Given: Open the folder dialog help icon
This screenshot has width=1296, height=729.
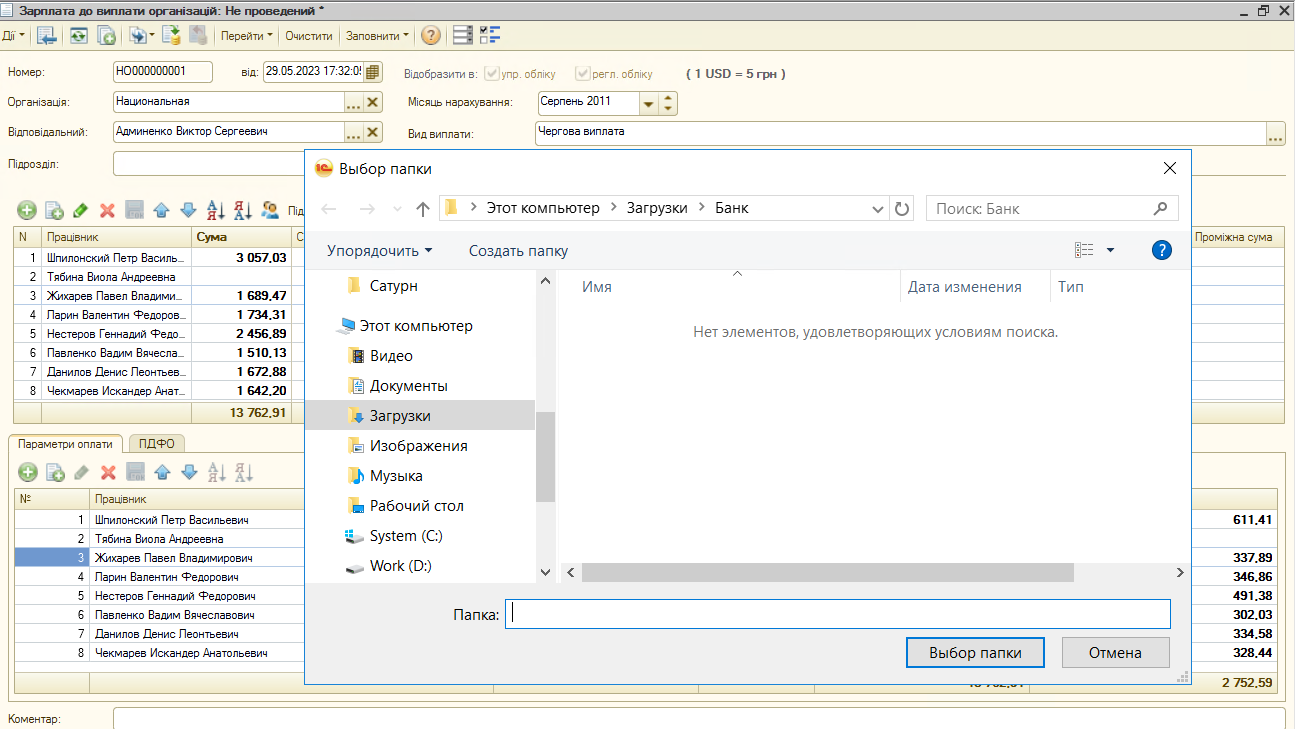Looking at the screenshot, I should [1161, 250].
